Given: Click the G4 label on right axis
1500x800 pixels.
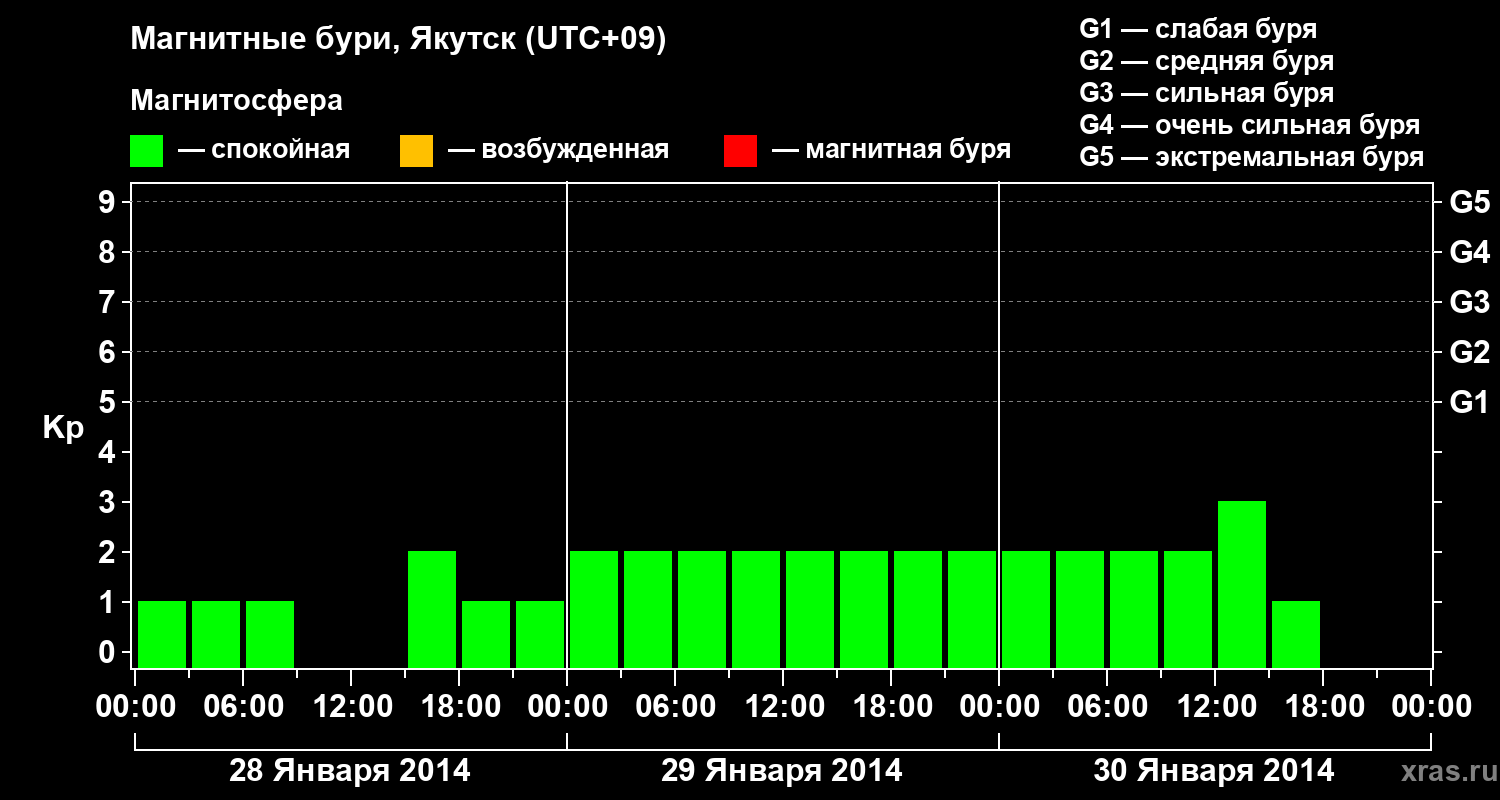Looking at the screenshot, I should click(1469, 253).
